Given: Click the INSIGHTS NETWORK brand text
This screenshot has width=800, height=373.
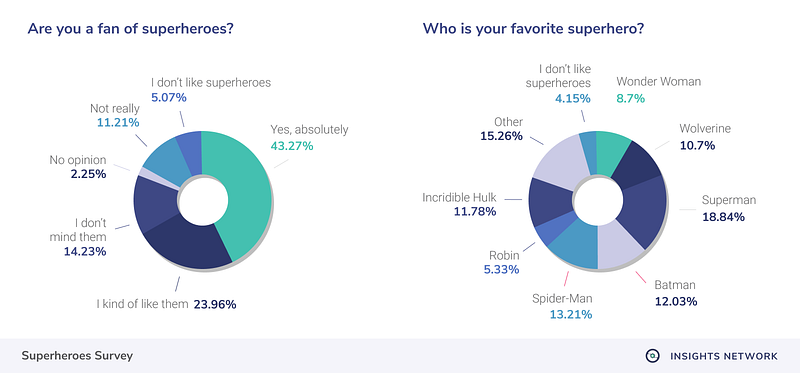Looking at the screenshot, I should coord(724,356).
